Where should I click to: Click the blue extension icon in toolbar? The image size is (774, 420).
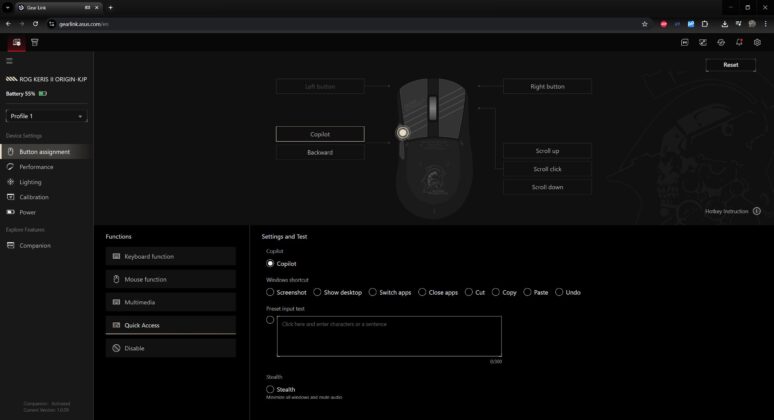tap(691, 24)
